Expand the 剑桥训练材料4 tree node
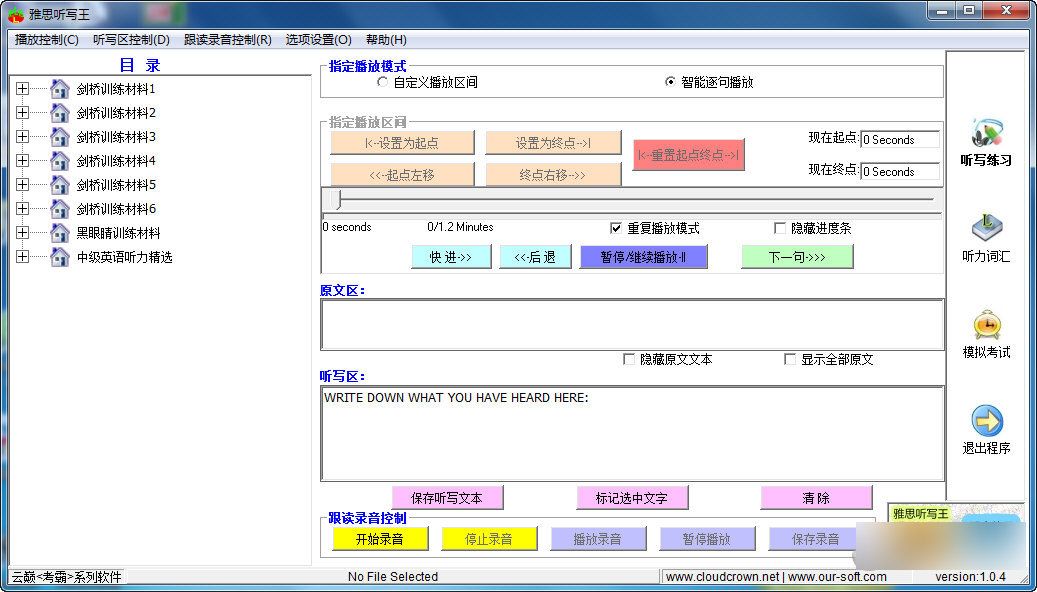 point(23,161)
